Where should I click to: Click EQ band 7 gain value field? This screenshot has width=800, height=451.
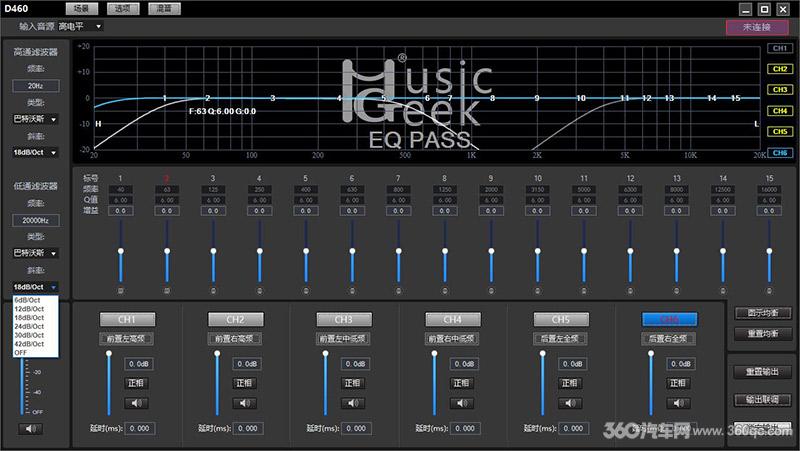click(x=398, y=210)
